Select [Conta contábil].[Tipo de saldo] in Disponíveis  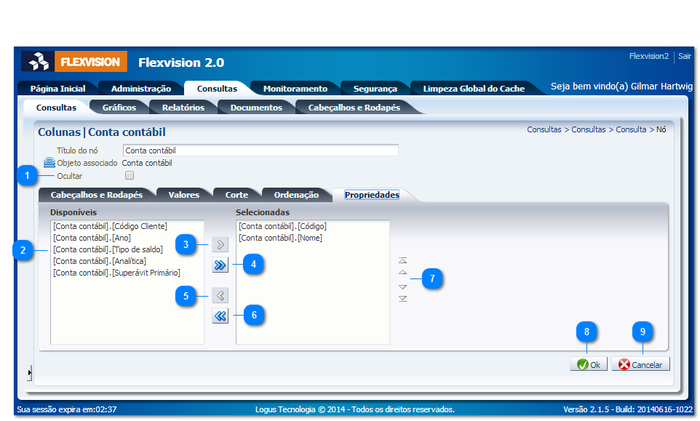tap(98, 249)
